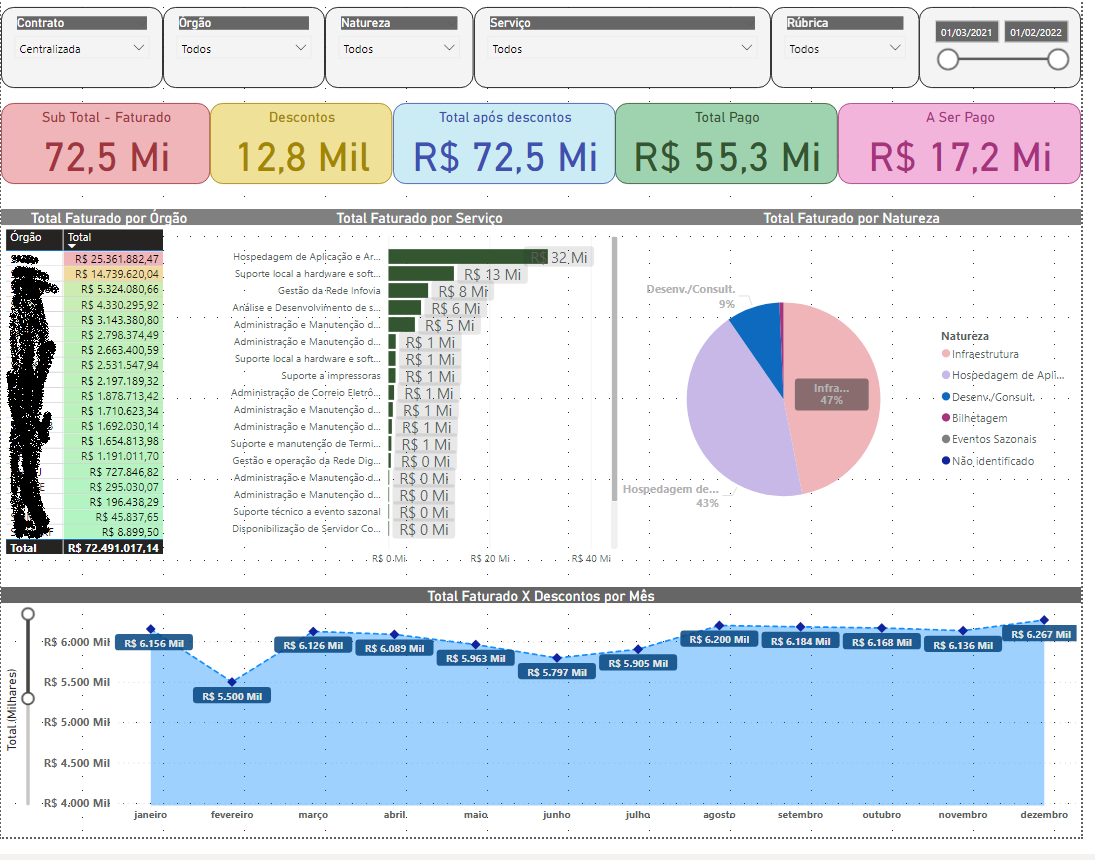Click the table grand total R$ 72.491.017,14
The width and height of the screenshot is (1109, 861).
(x=113, y=548)
